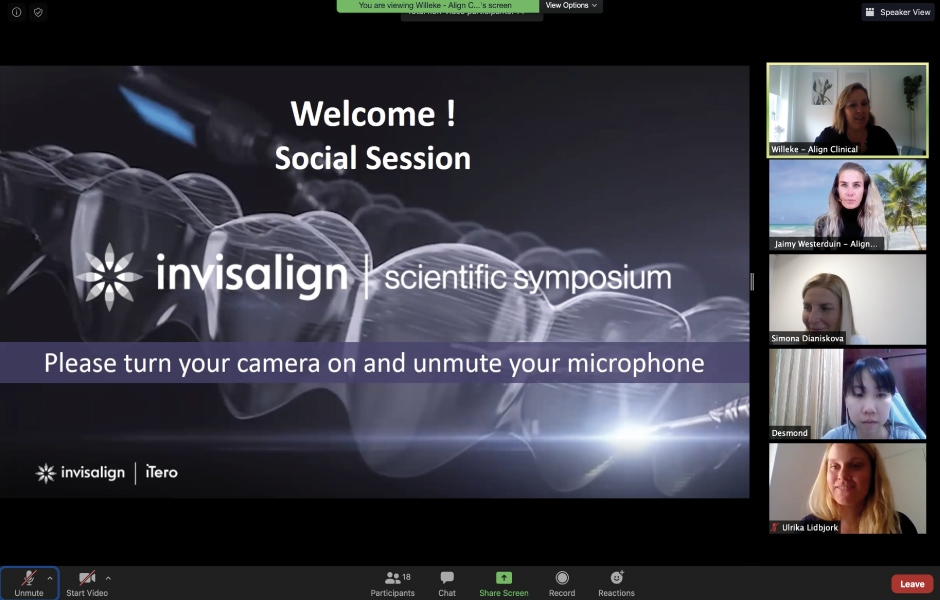The height and width of the screenshot is (600, 940).
Task: Select Ulrika Lidbjork video thumbnail
Action: point(847,489)
